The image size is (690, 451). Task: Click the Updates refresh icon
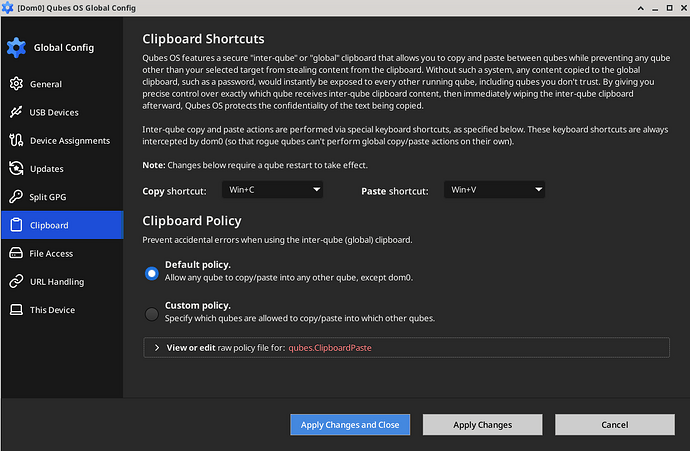(x=16, y=169)
